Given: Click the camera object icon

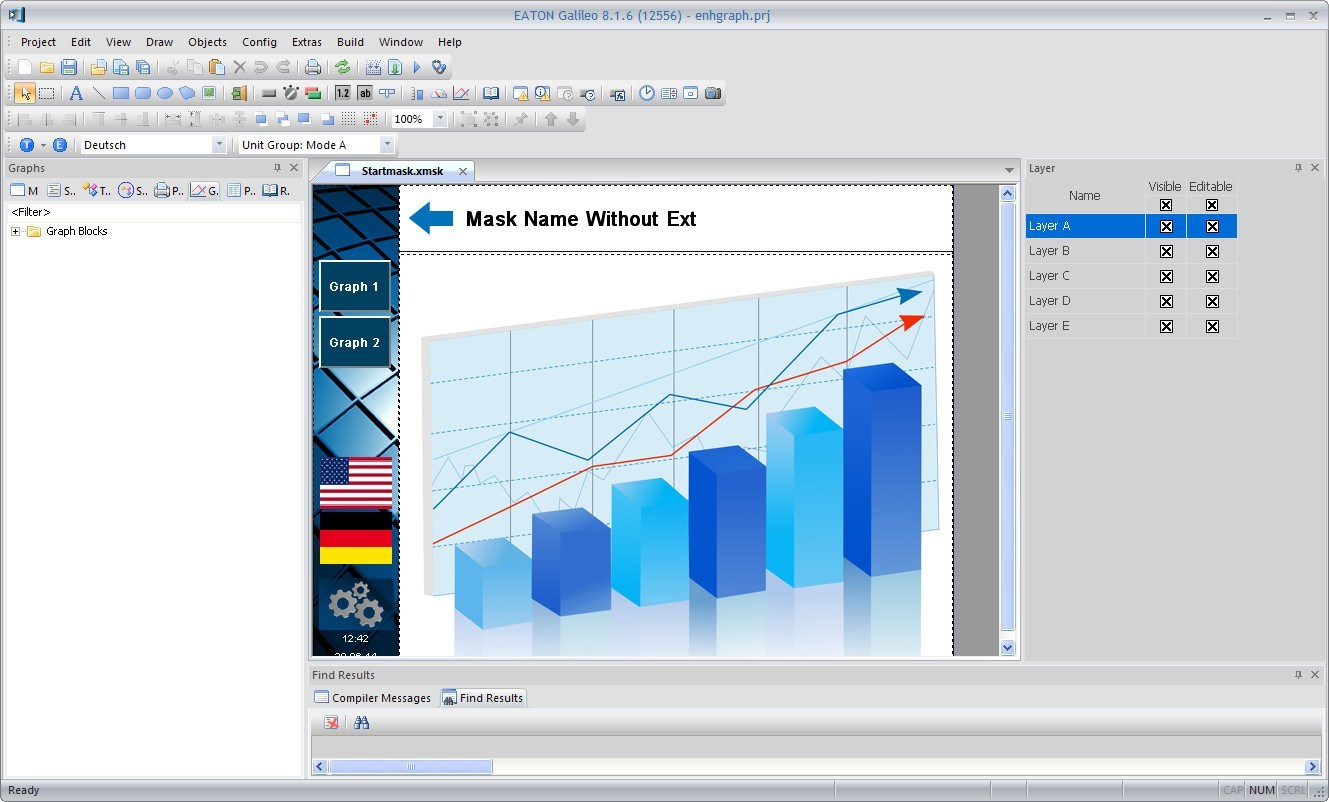Looking at the screenshot, I should 713,93.
